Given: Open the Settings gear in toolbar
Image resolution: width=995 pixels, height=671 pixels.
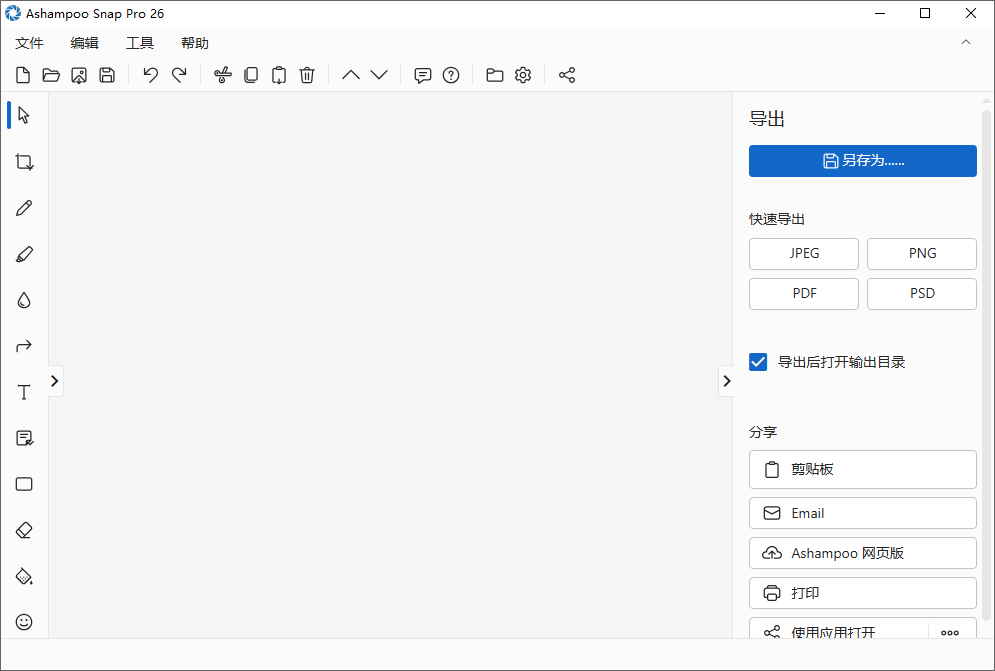Looking at the screenshot, I should [x=523, y=75].
